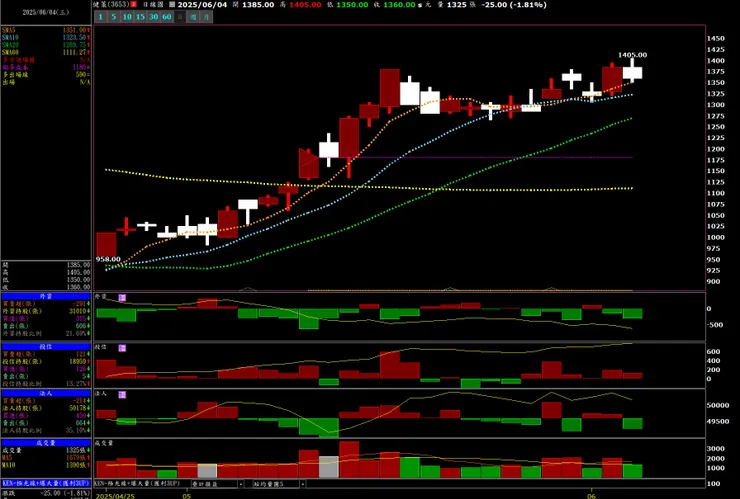
Task: Click the 06 month marker on date axis
Action: tap(592, 496)
